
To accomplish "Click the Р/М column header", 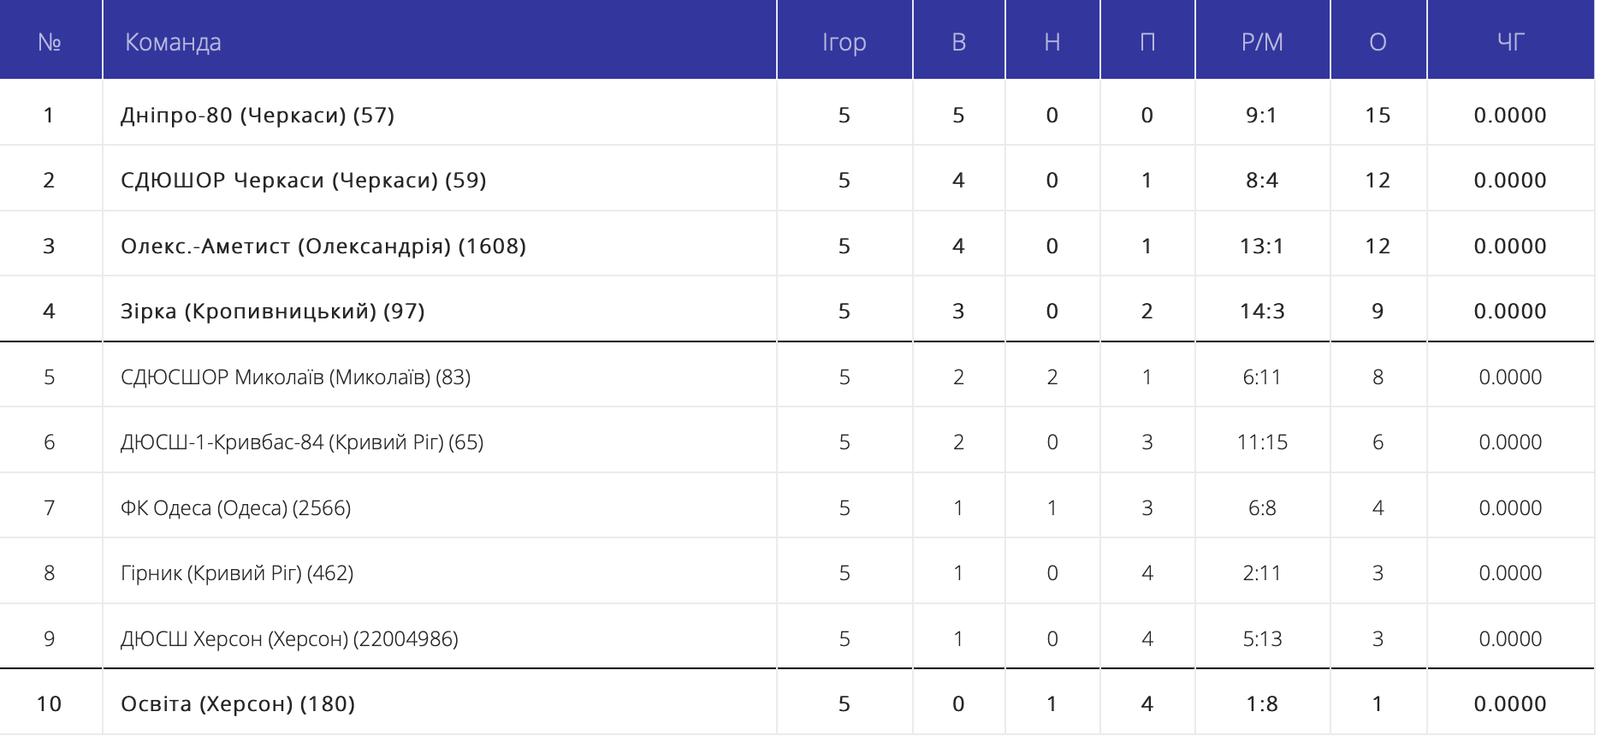I will [1262, 42].
